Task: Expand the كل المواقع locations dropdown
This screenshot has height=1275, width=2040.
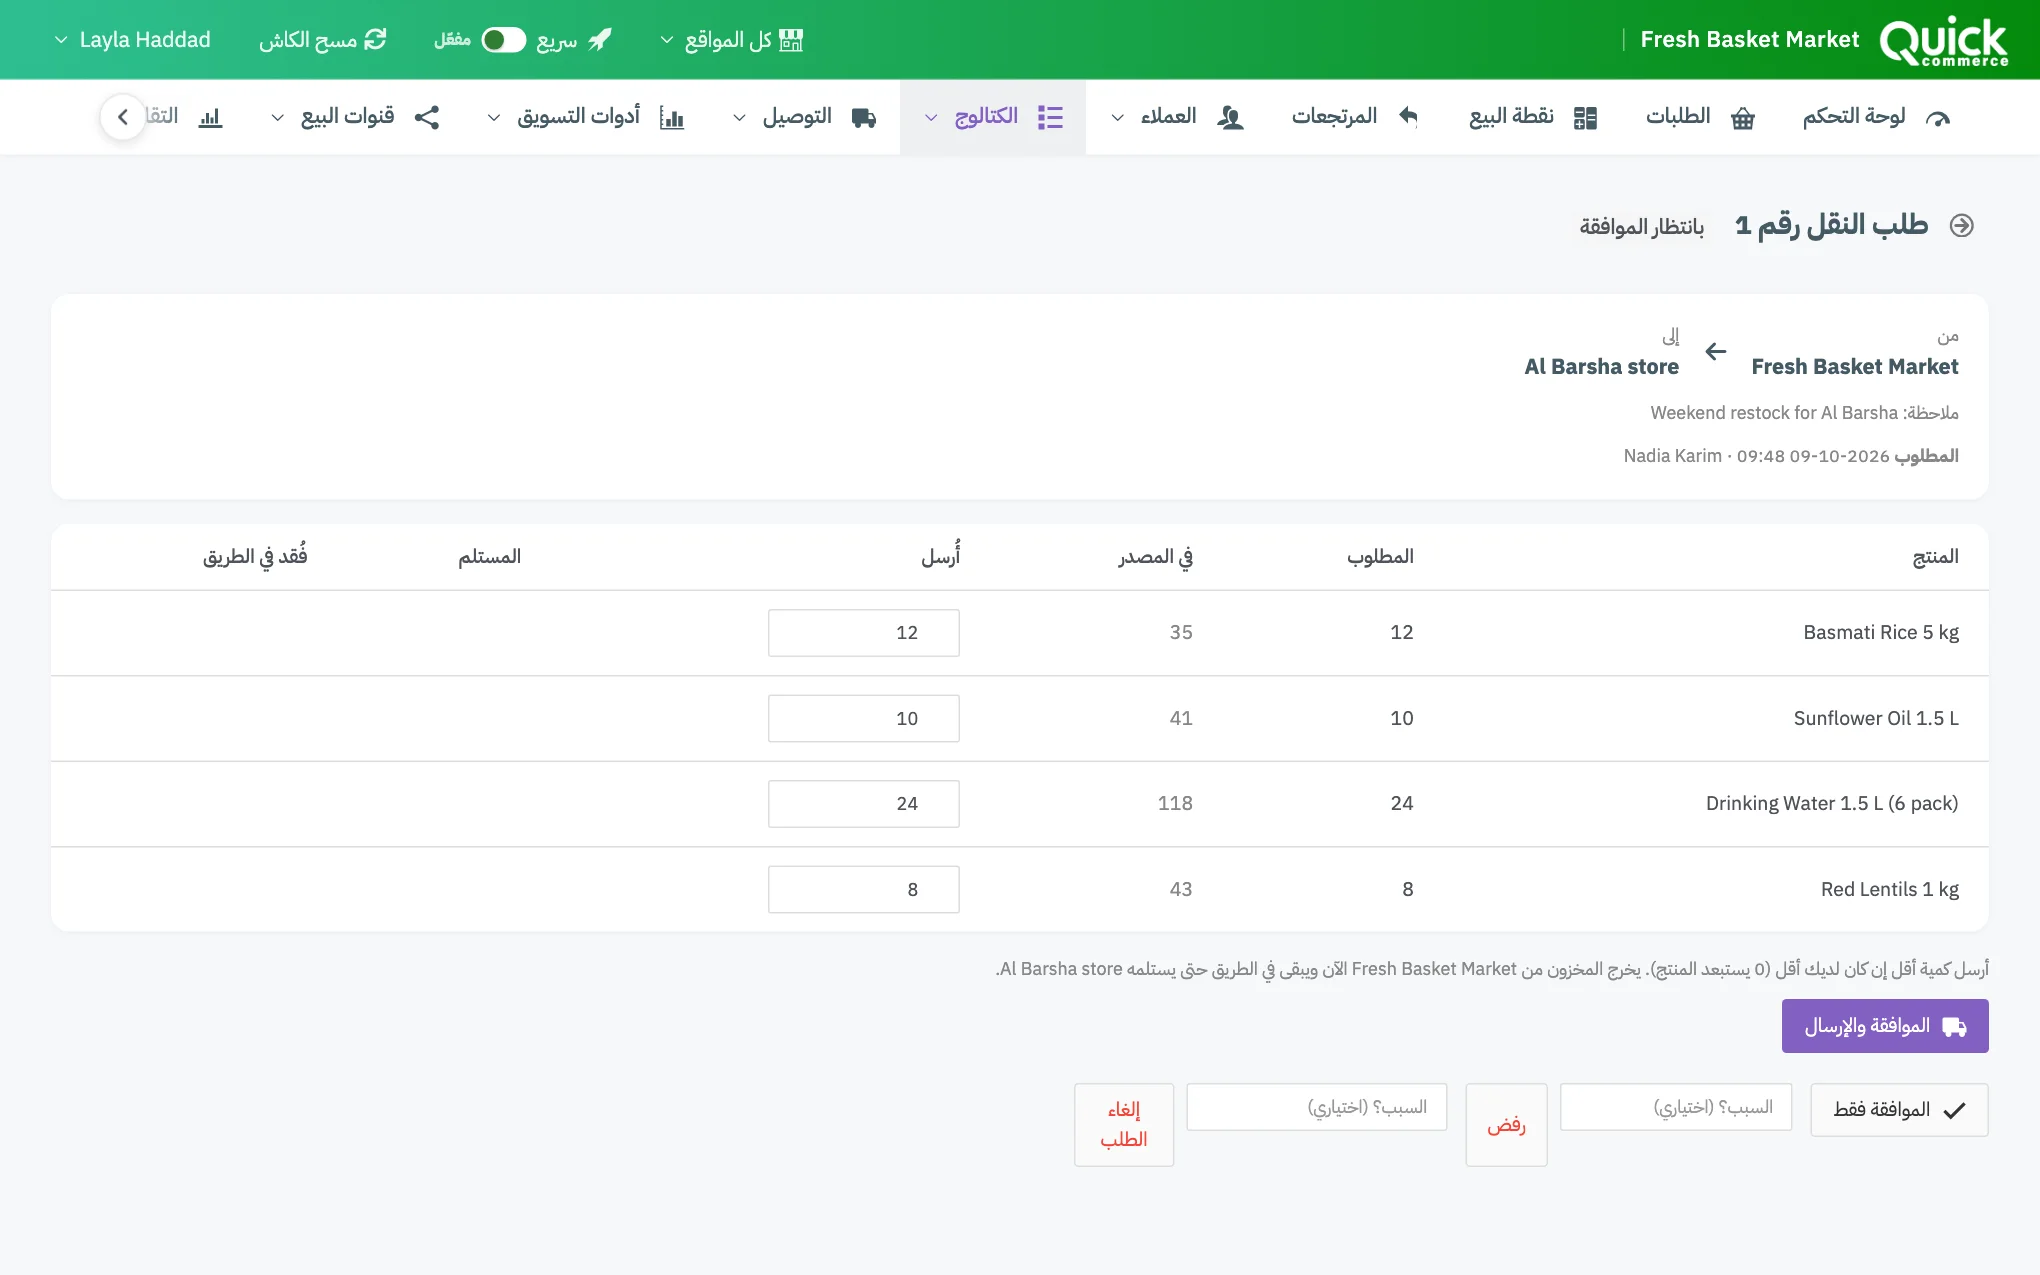Action: tap(731, 40)
